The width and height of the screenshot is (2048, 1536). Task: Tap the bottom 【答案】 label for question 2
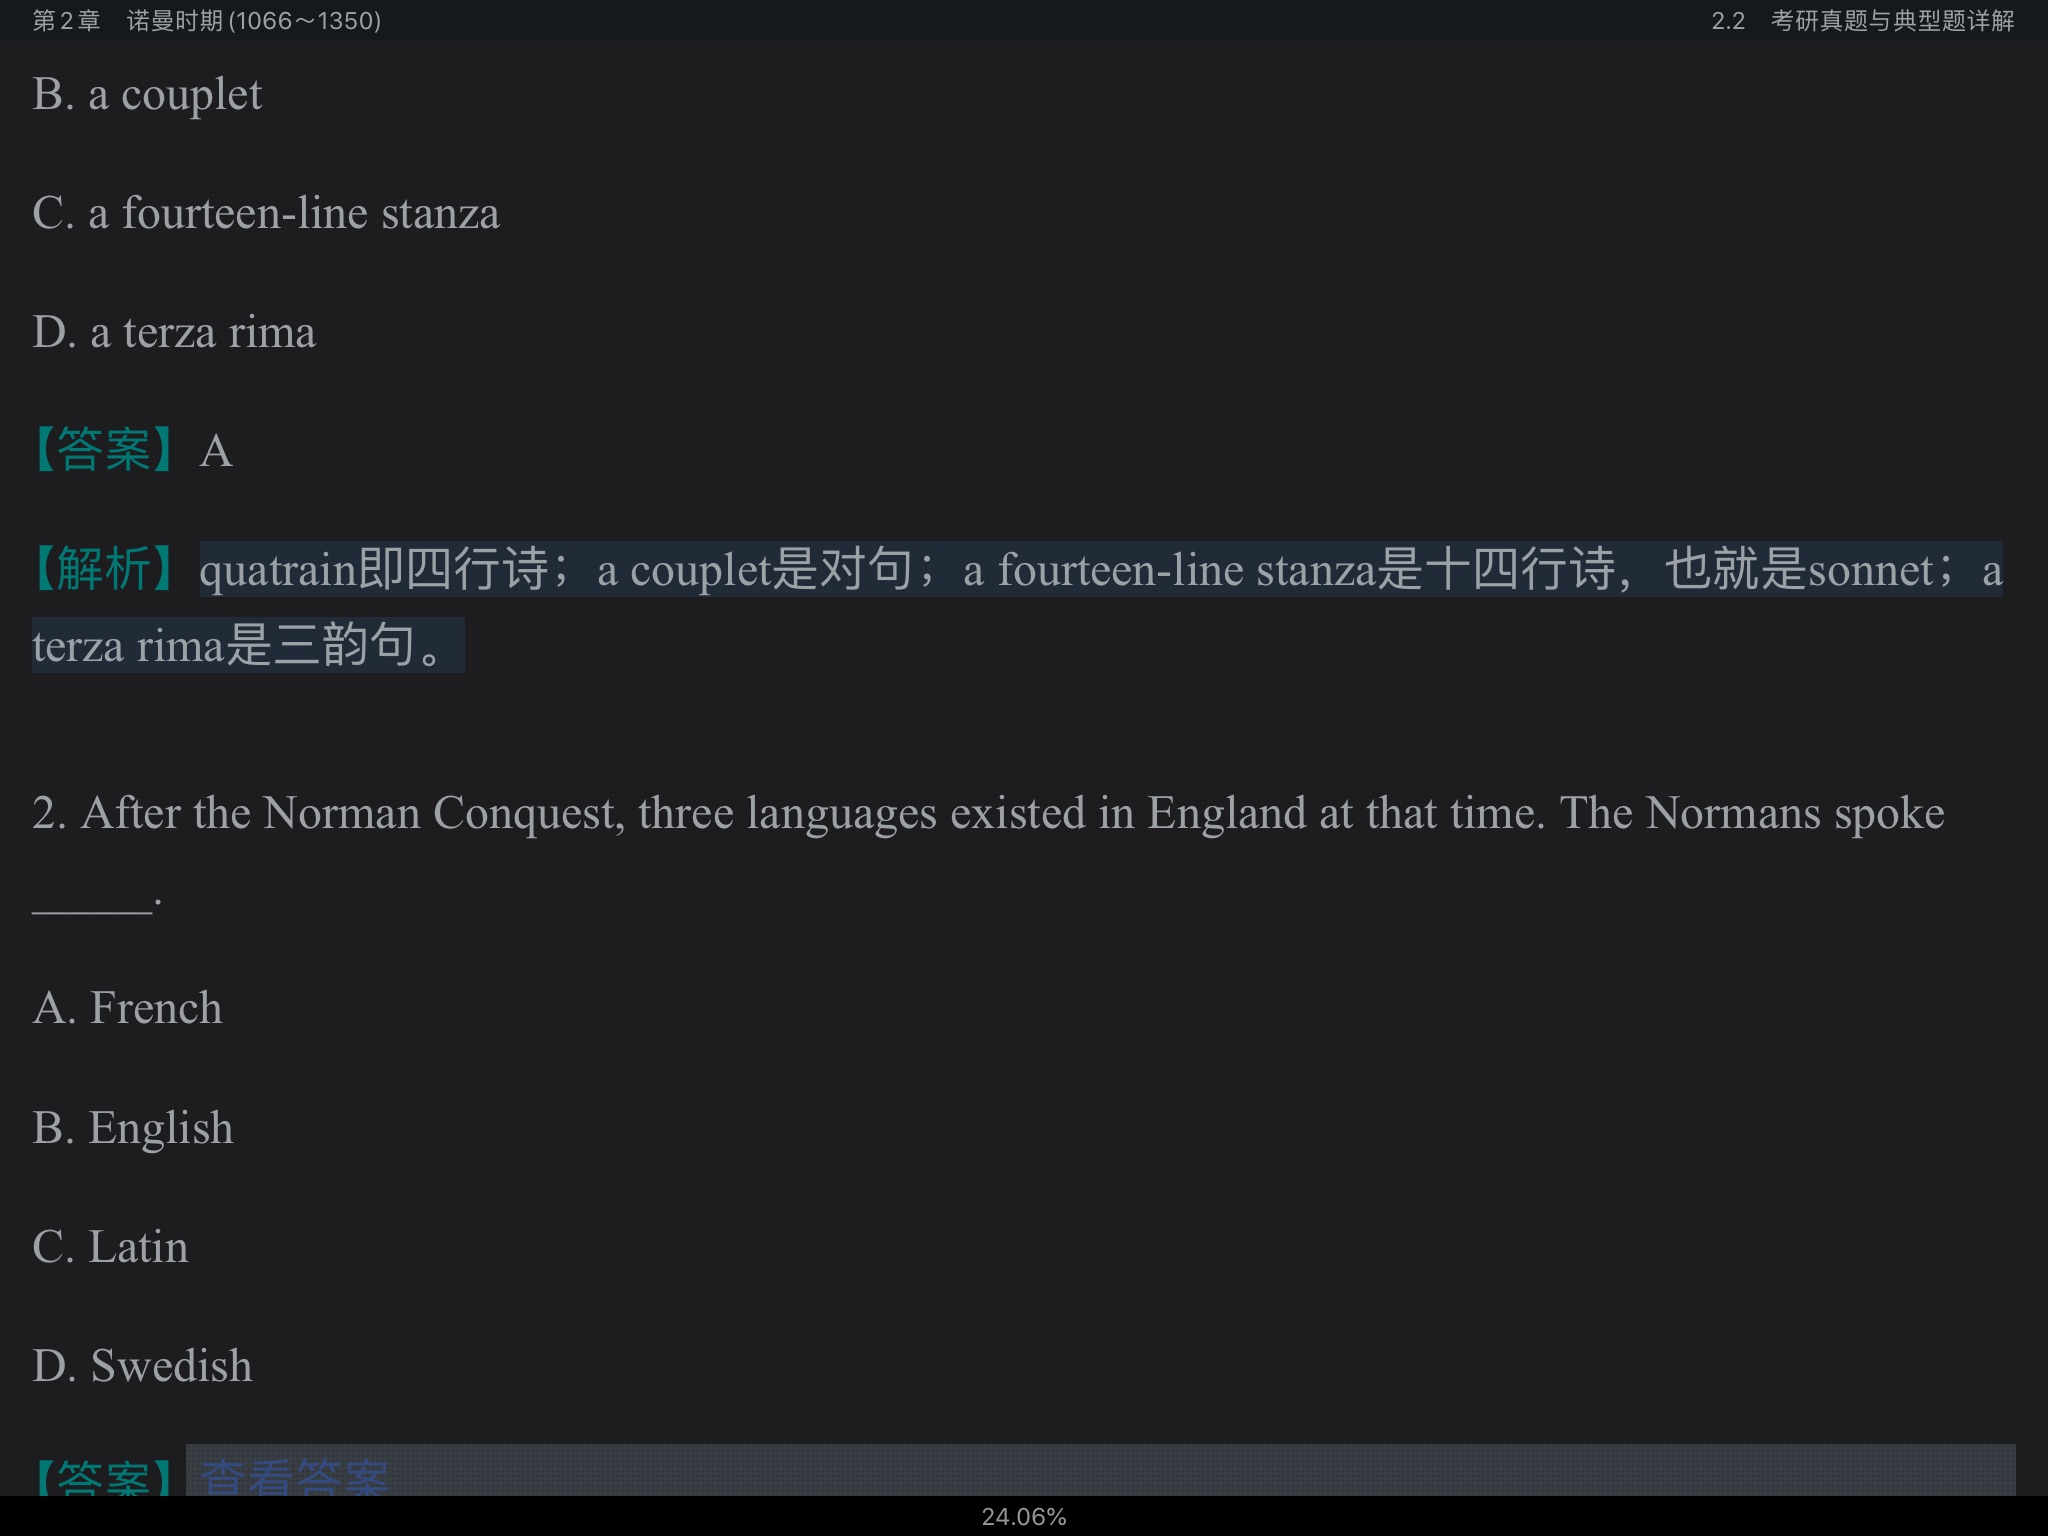coord(103,1476)
